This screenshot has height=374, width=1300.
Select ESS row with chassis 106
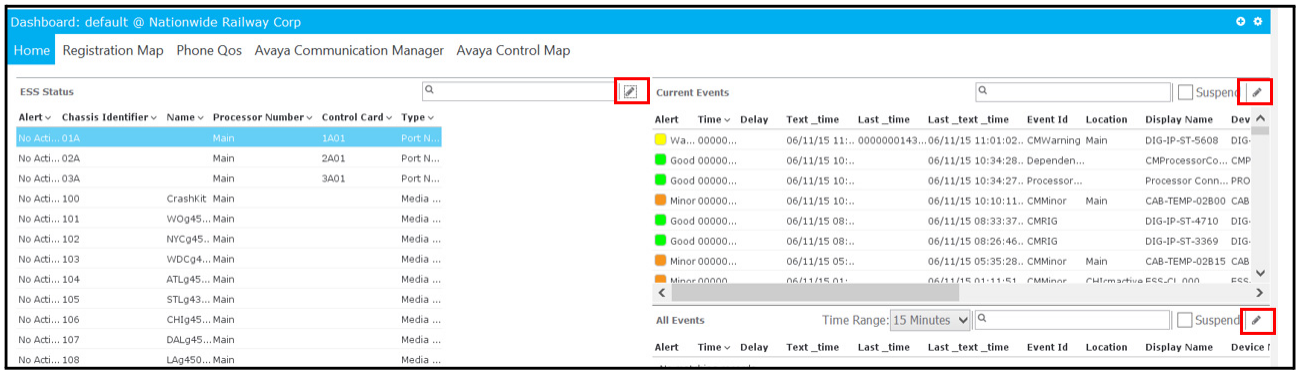point(229,320)
